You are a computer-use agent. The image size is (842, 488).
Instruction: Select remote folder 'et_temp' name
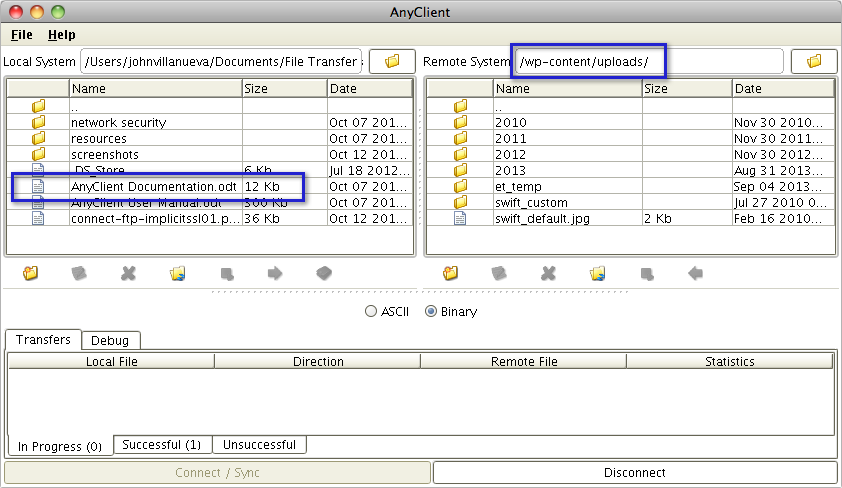click(518, 186)
